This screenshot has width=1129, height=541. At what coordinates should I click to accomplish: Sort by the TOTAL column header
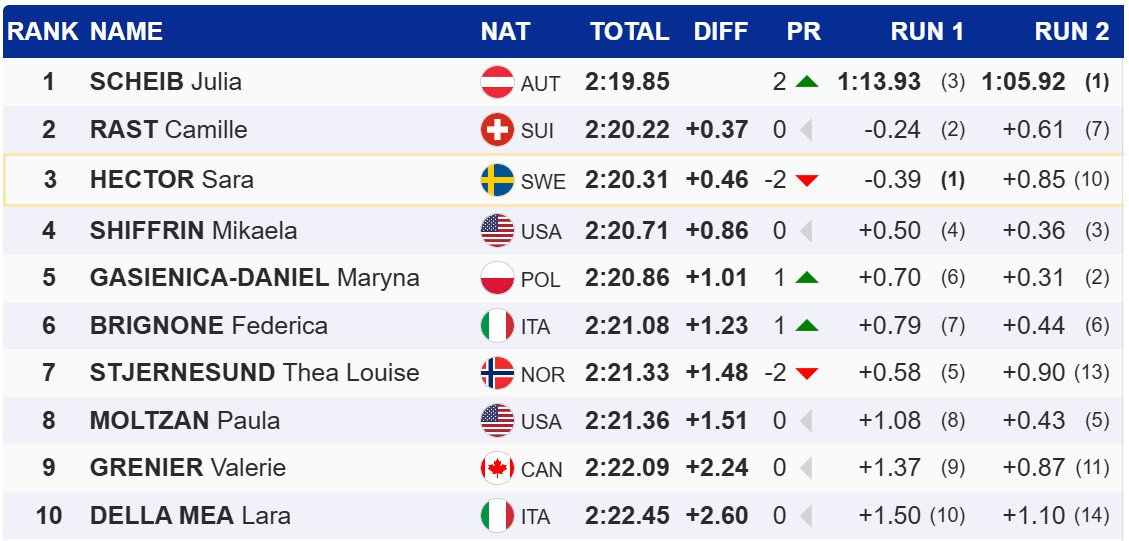[629, 32]
